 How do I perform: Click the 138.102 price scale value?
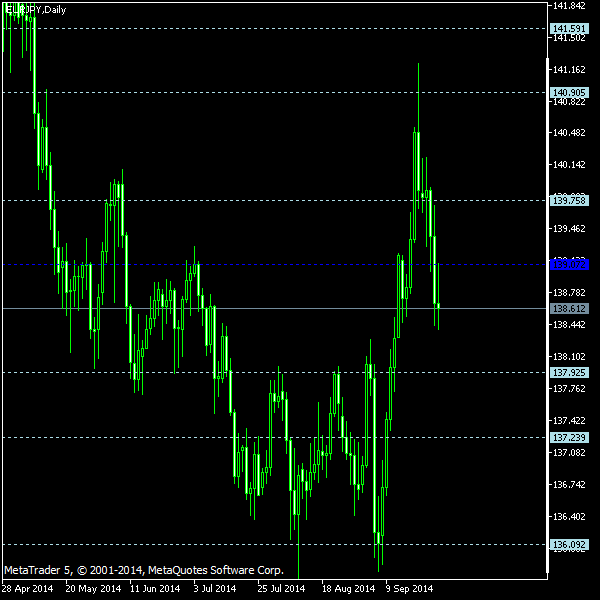(x=569, y=357)
